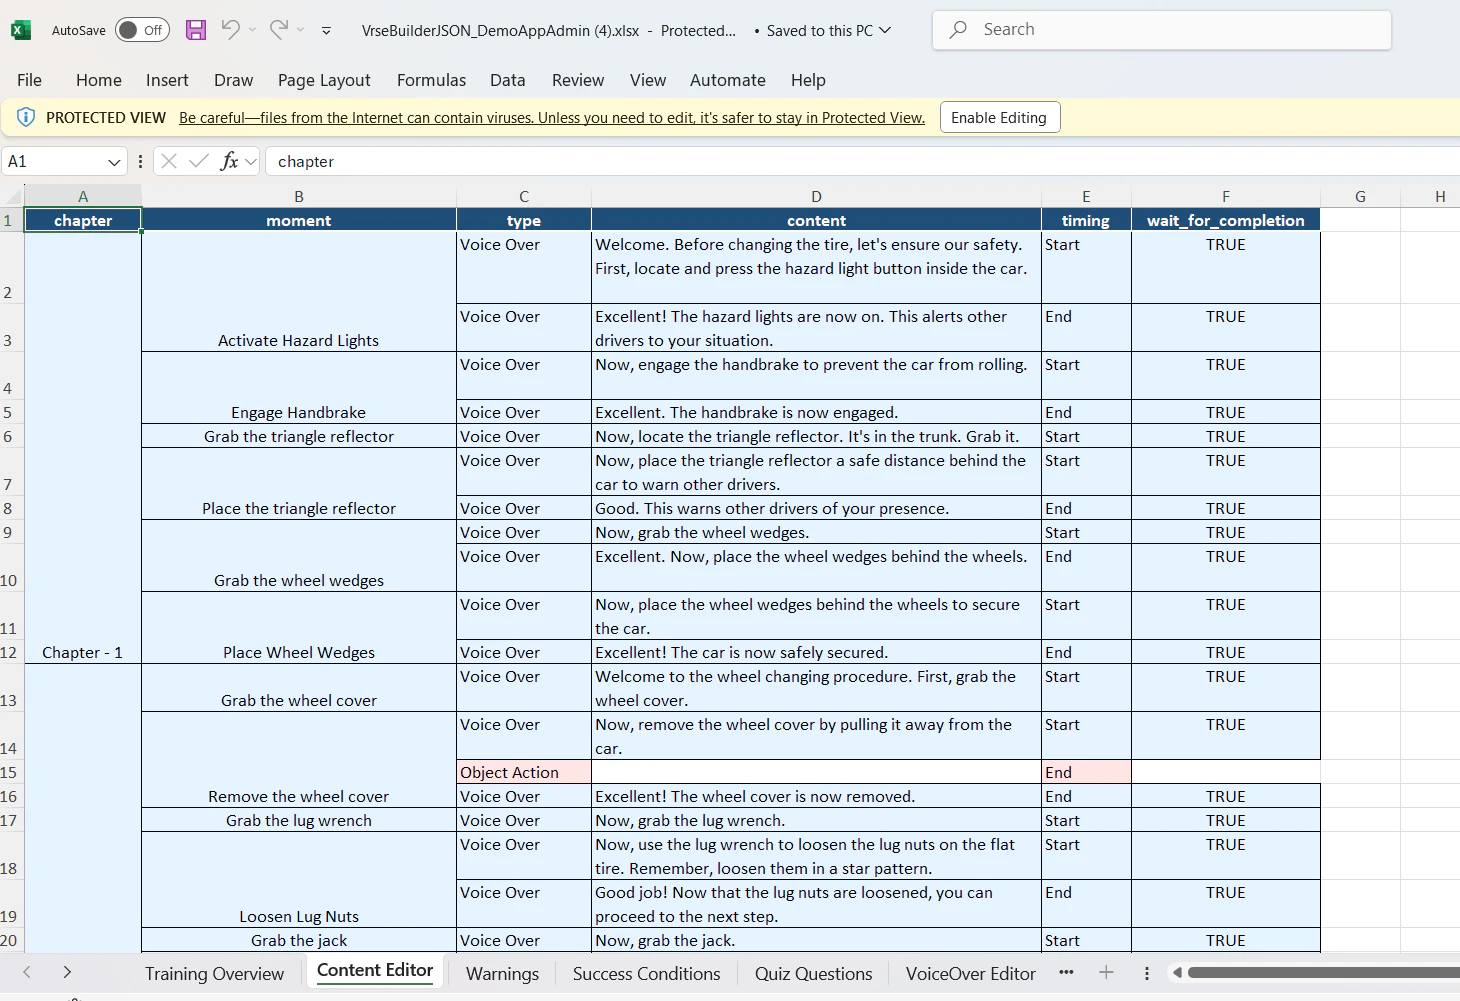Open the Review ribbon tab
Image resolution: width=1460 pixels, height=1001 pixels.
pyautogui.click(x=578, y=80)
